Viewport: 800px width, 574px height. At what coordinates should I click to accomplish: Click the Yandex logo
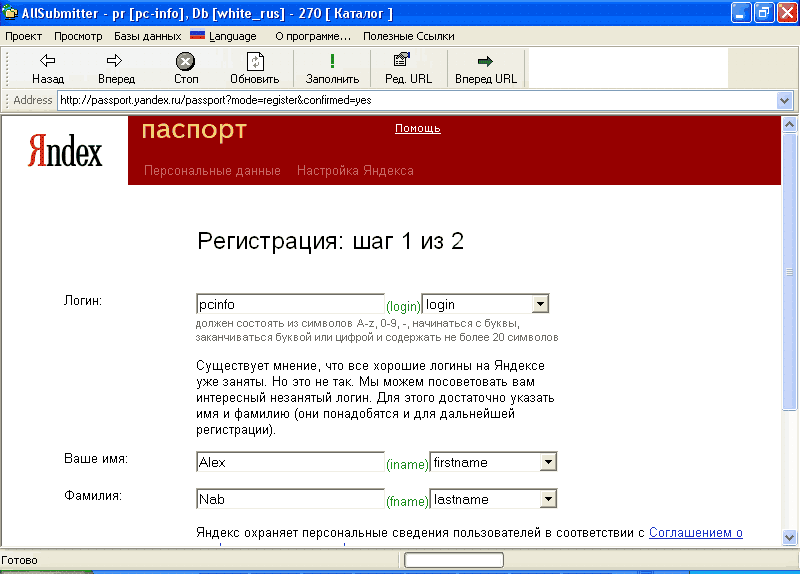pos(65,151)
